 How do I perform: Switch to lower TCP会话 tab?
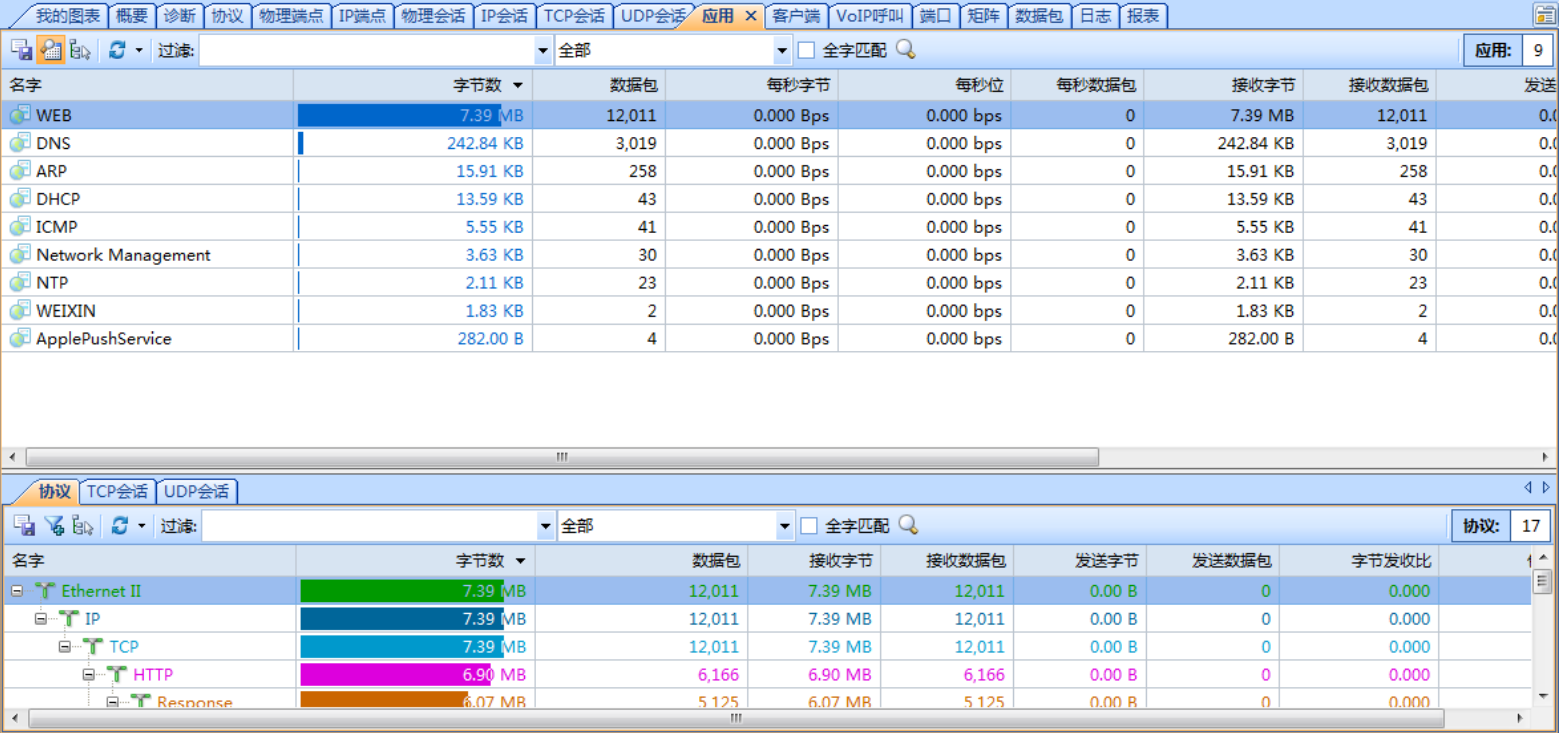click(117, 491)
